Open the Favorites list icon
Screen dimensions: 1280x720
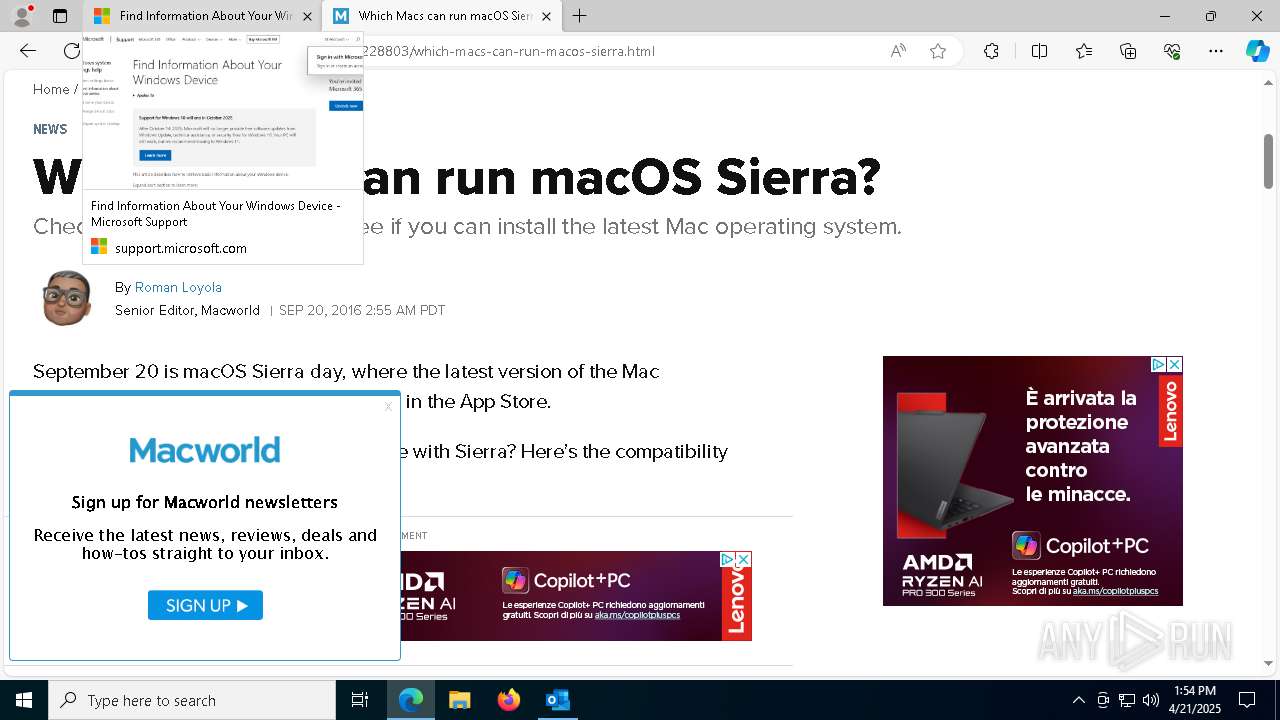pos(1084,51)
